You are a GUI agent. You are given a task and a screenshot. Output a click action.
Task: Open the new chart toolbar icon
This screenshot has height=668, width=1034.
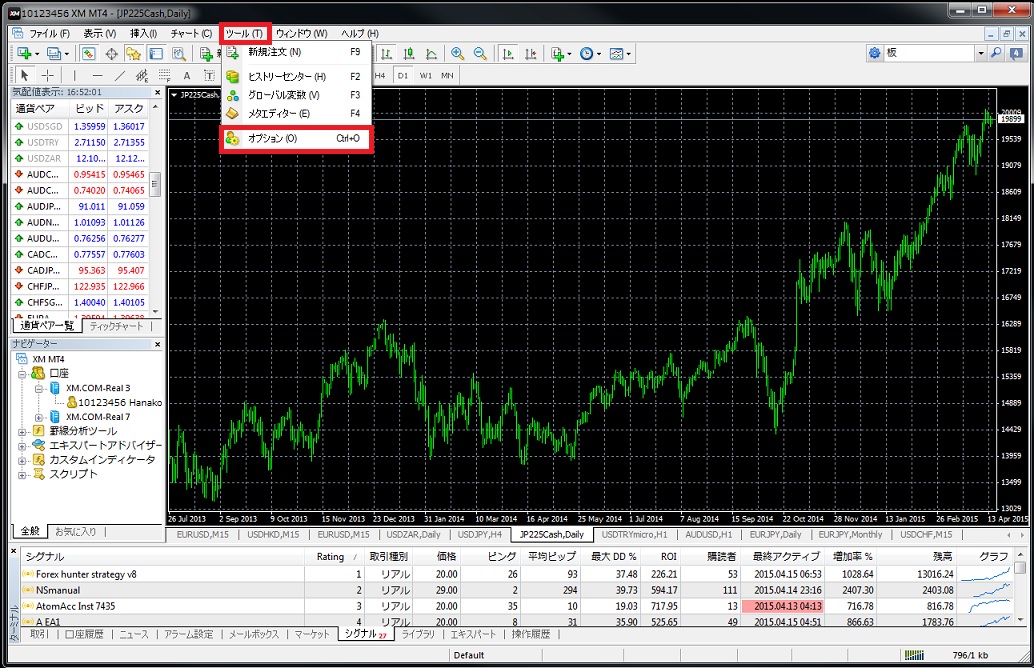pyautogui.click(x=25, y=53)
